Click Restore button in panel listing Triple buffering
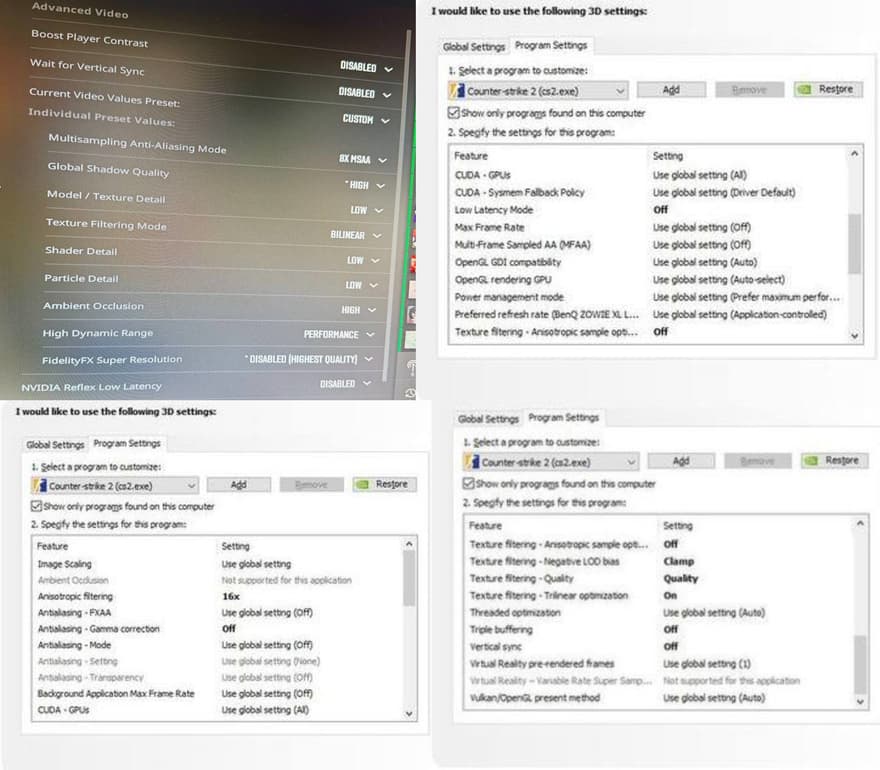Viewport: 880px width, 770px height. 835,460
